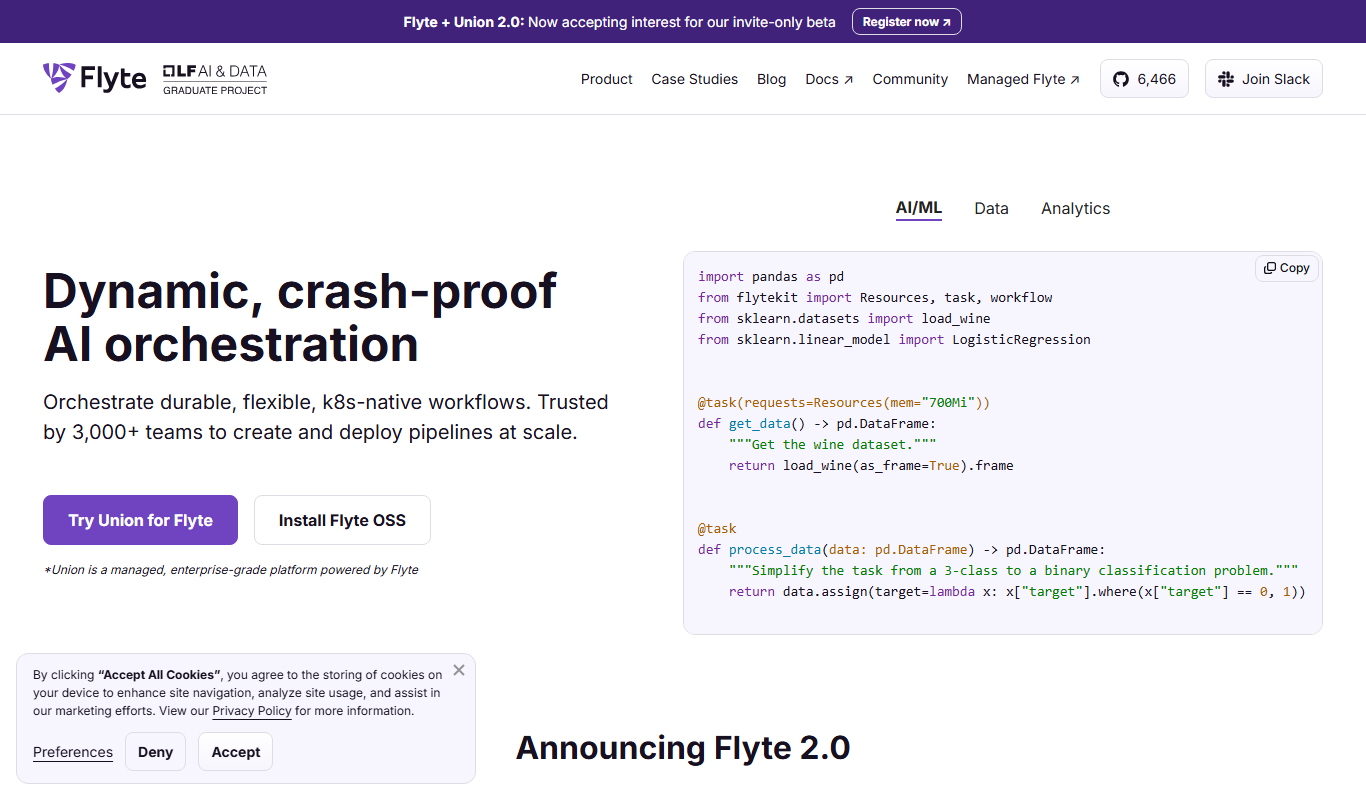Open Managed Flyte external link
The height and width of the screenshot is (800, 1366).
(x=1023, y=79)
